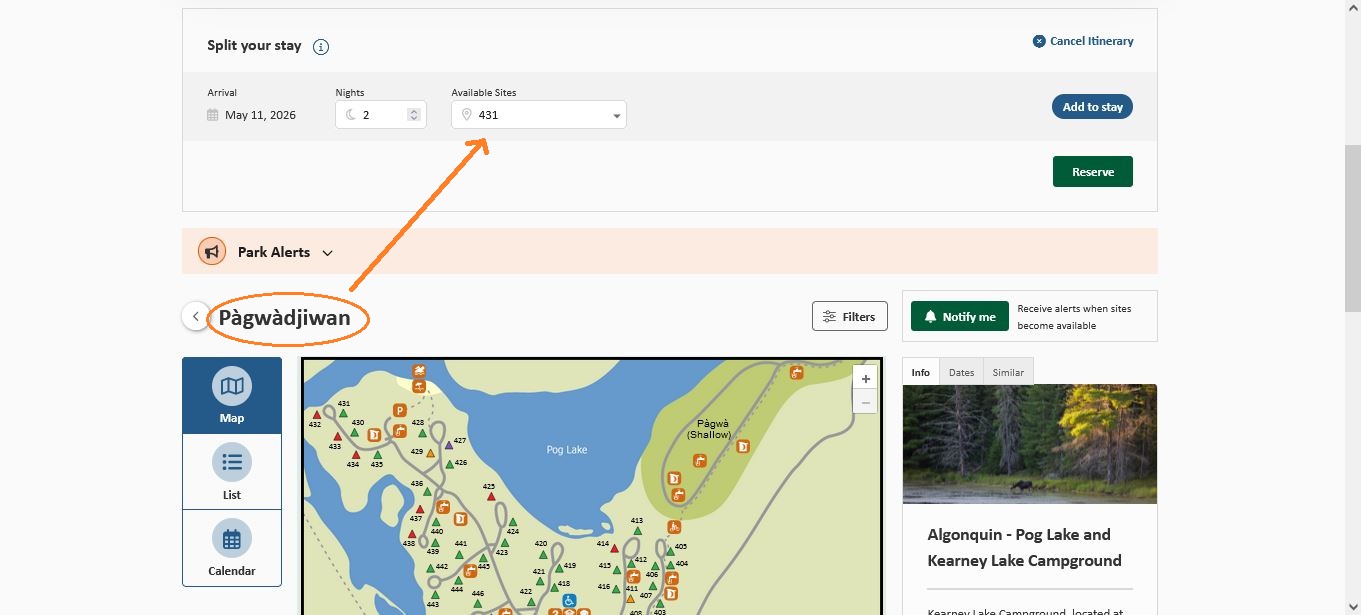1361x615 pixels.
Task: Click the parking icon on the map
Action: [x=399, y=410]
